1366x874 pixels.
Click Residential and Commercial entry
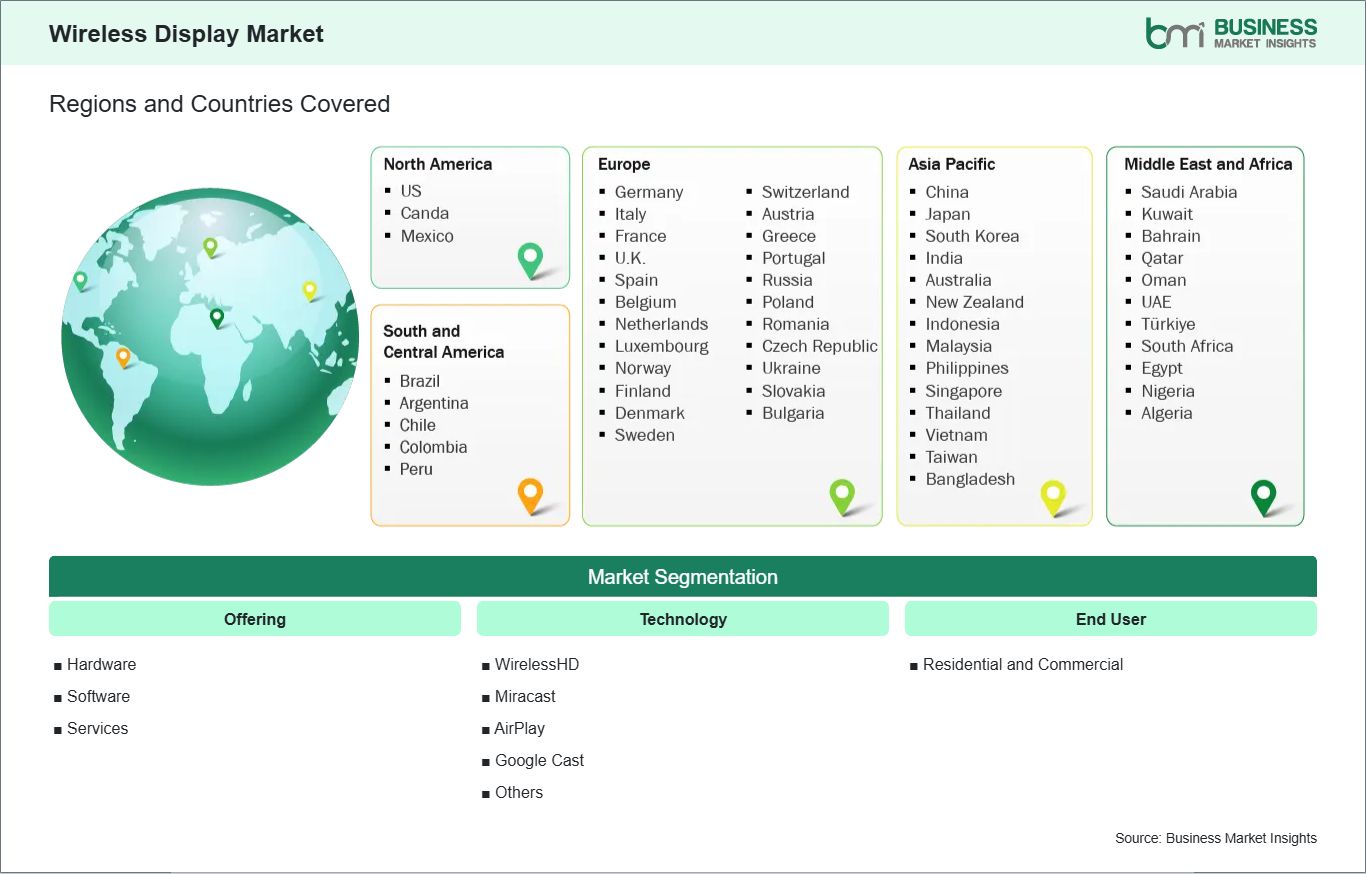pyautogui.click(x=1022, y=664)
